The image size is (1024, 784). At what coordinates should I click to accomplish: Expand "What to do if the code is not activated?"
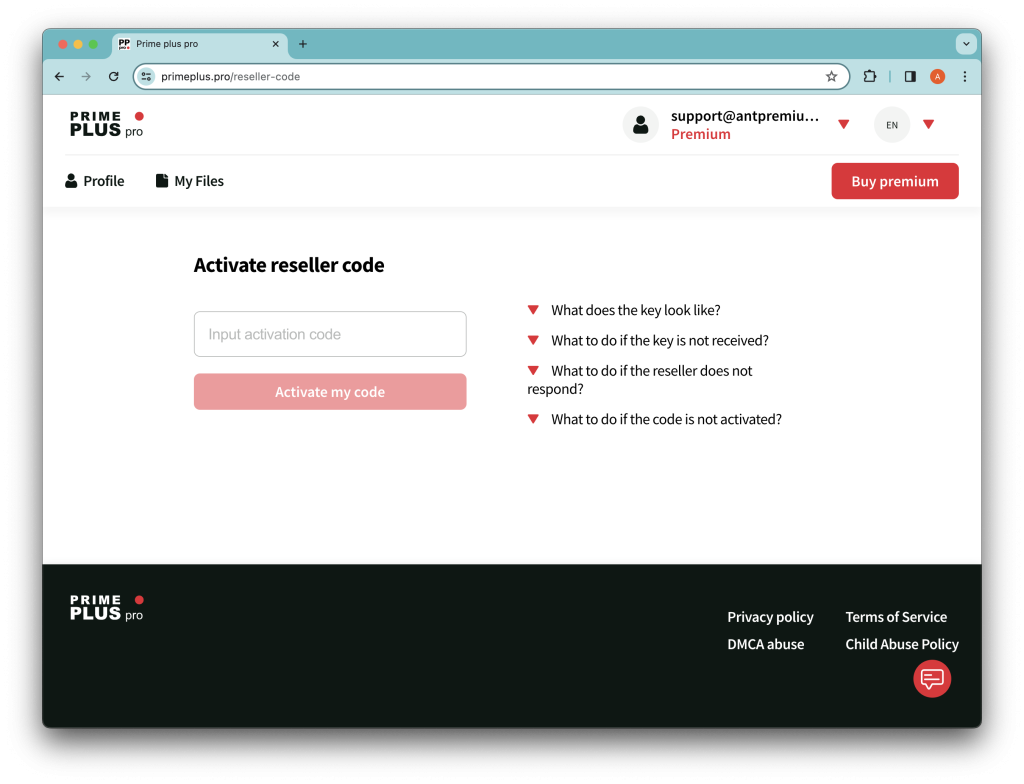tap(665, 419)
